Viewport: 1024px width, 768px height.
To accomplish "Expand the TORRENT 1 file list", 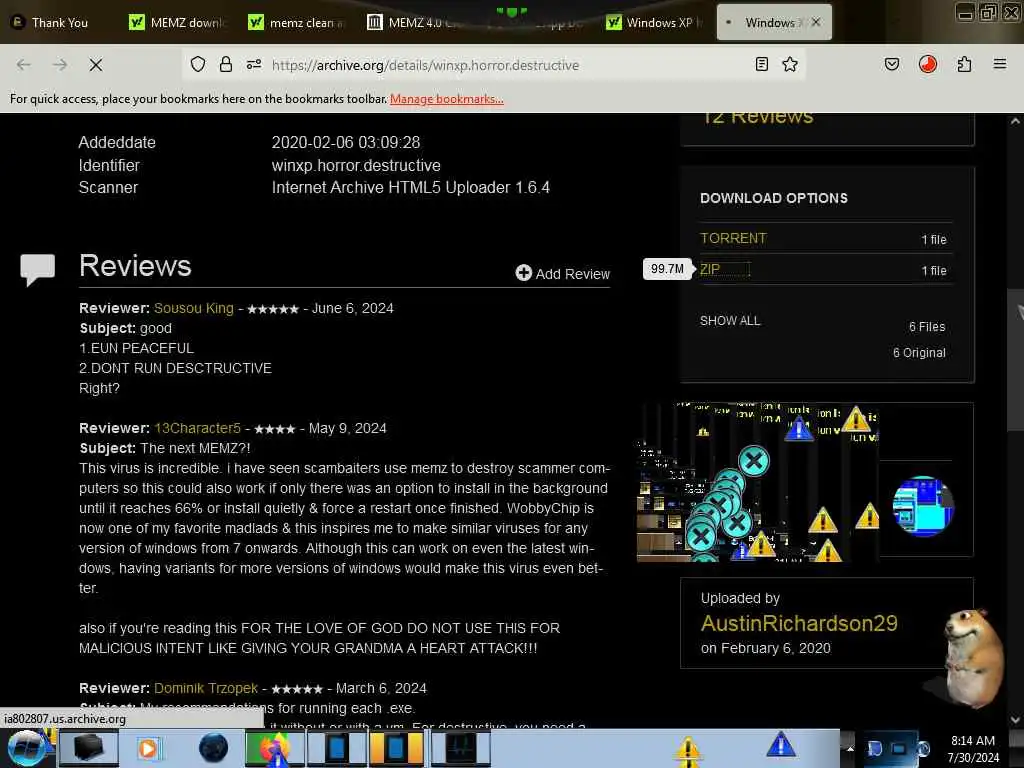I will click(933, 240).
